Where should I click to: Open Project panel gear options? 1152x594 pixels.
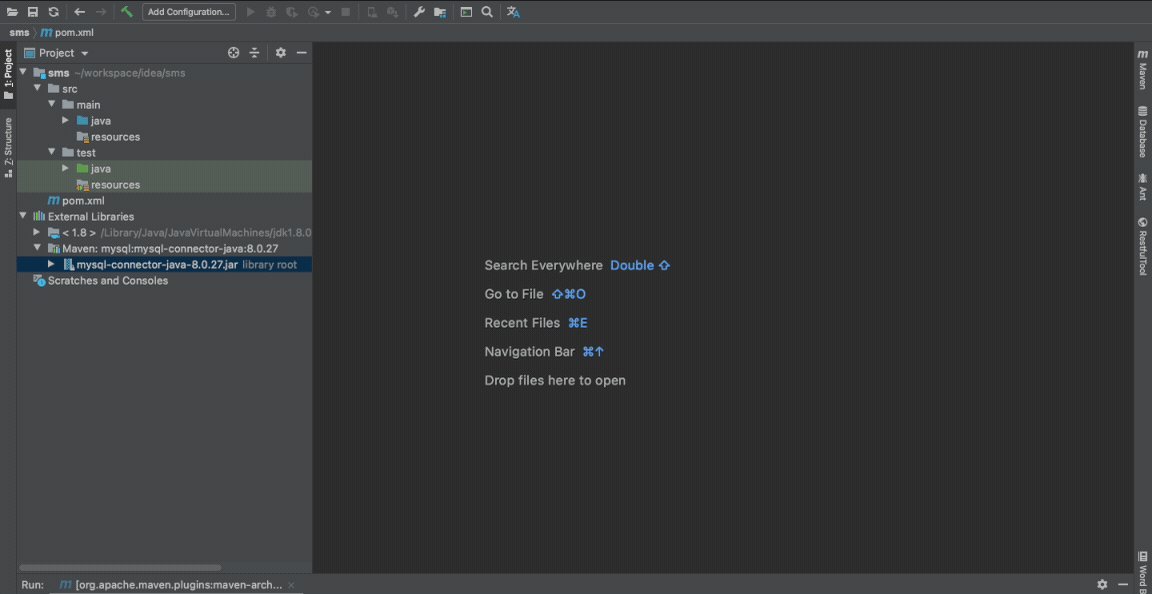pos(281,53)
